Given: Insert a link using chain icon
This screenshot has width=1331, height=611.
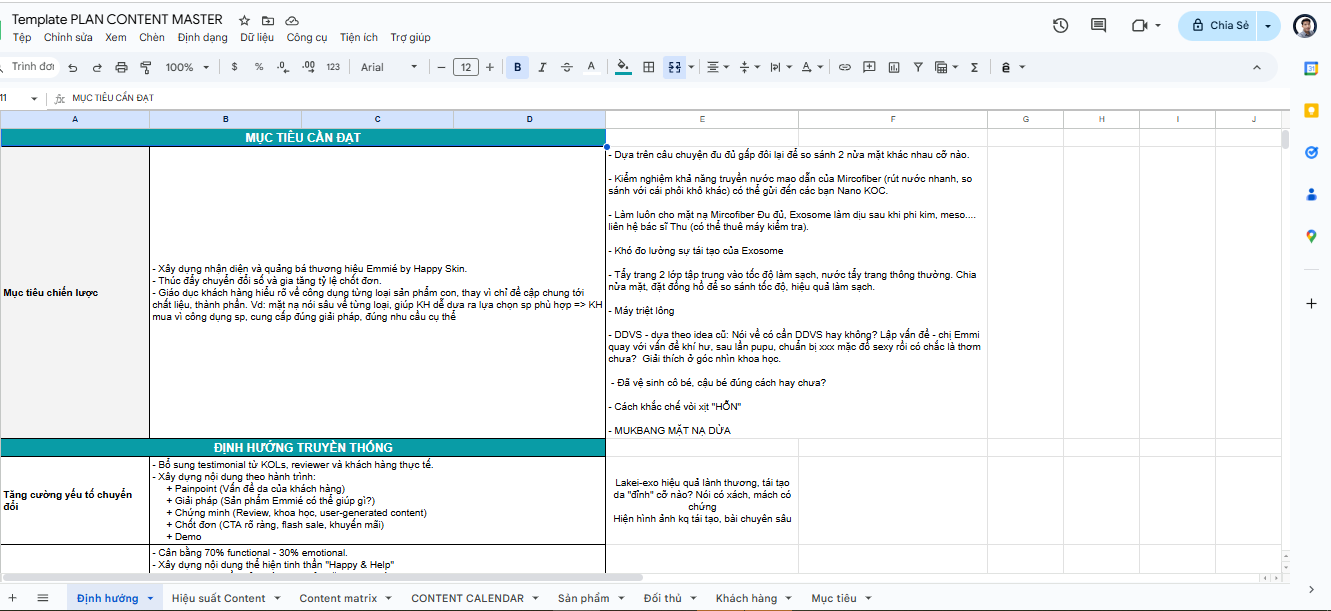Looking at the screenshot, I should pyautogui.click(x=844, y=67).
